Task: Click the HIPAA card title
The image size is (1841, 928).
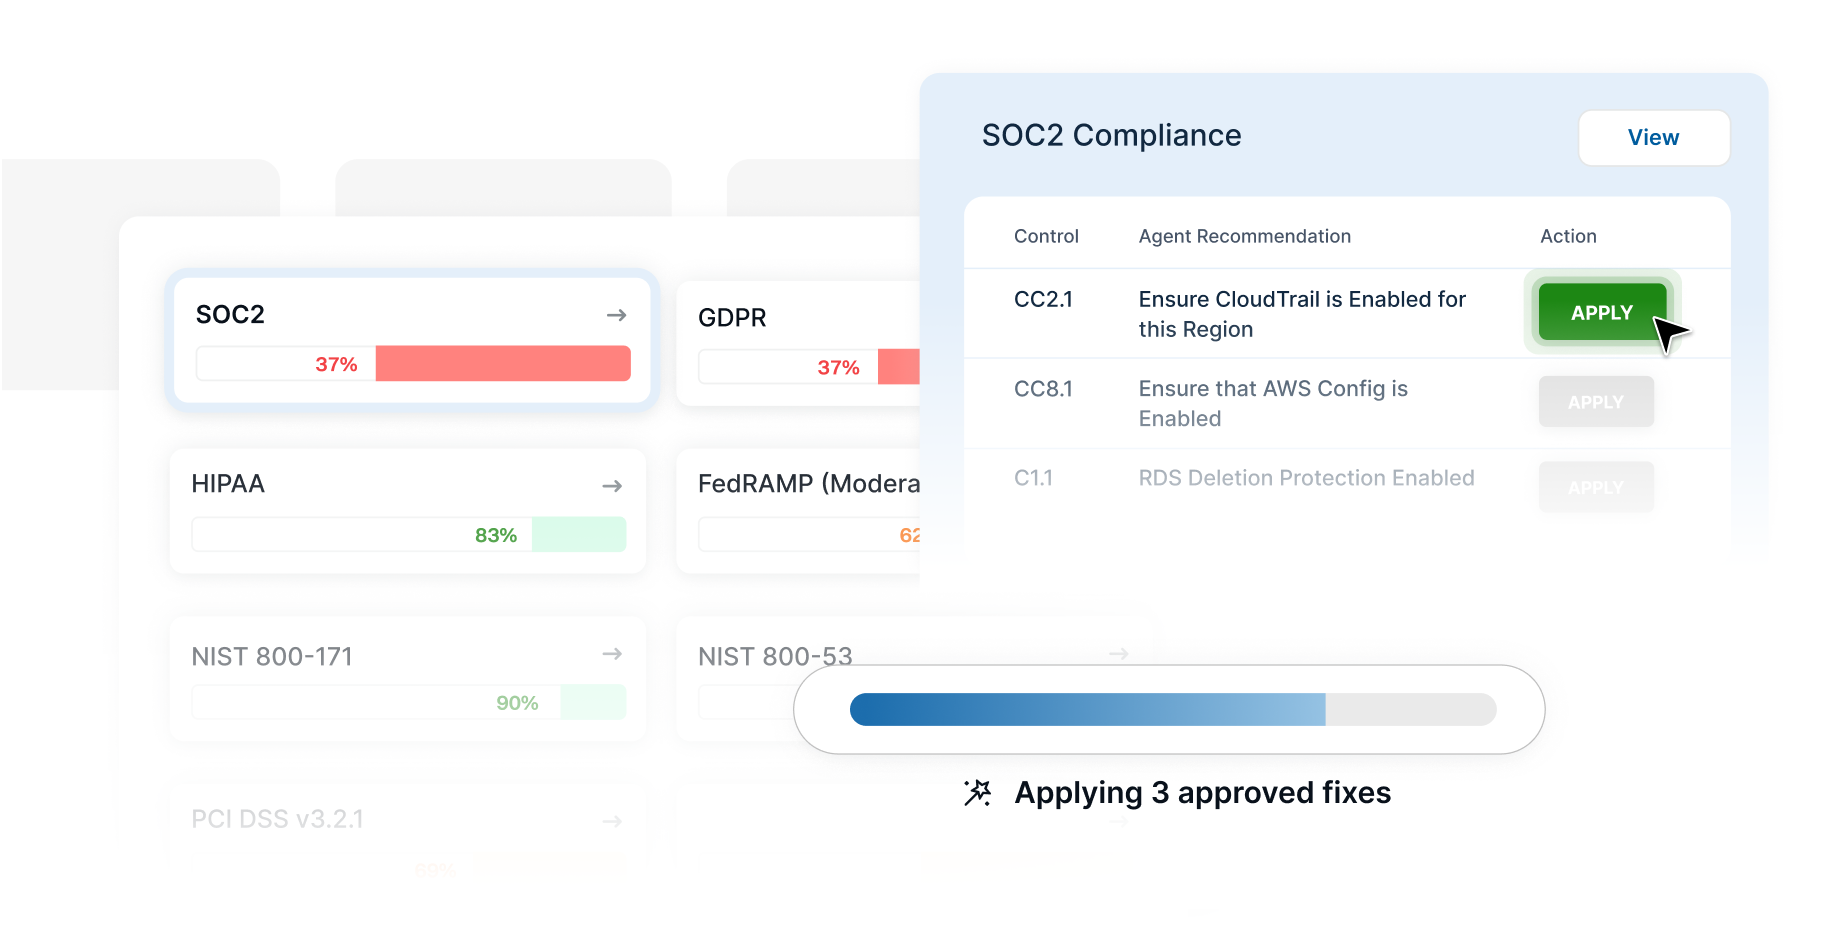Action: point(228,484)
